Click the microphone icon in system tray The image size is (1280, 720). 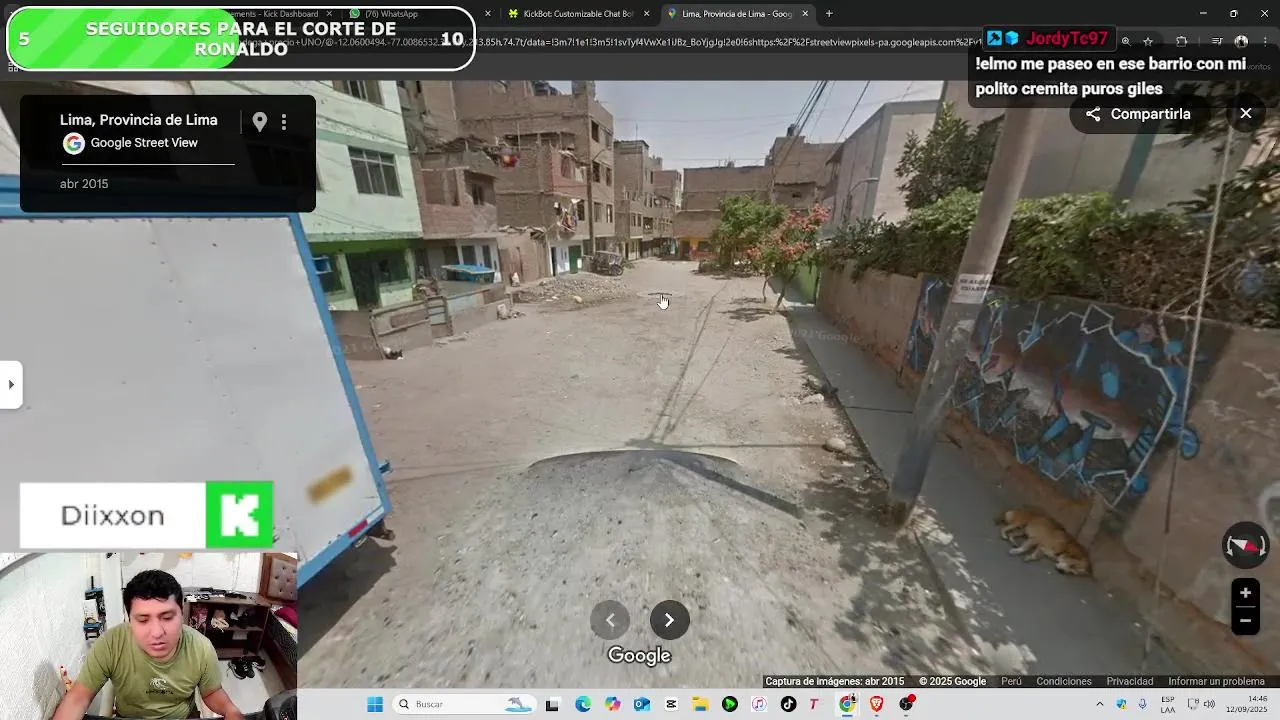(1142, 705)
